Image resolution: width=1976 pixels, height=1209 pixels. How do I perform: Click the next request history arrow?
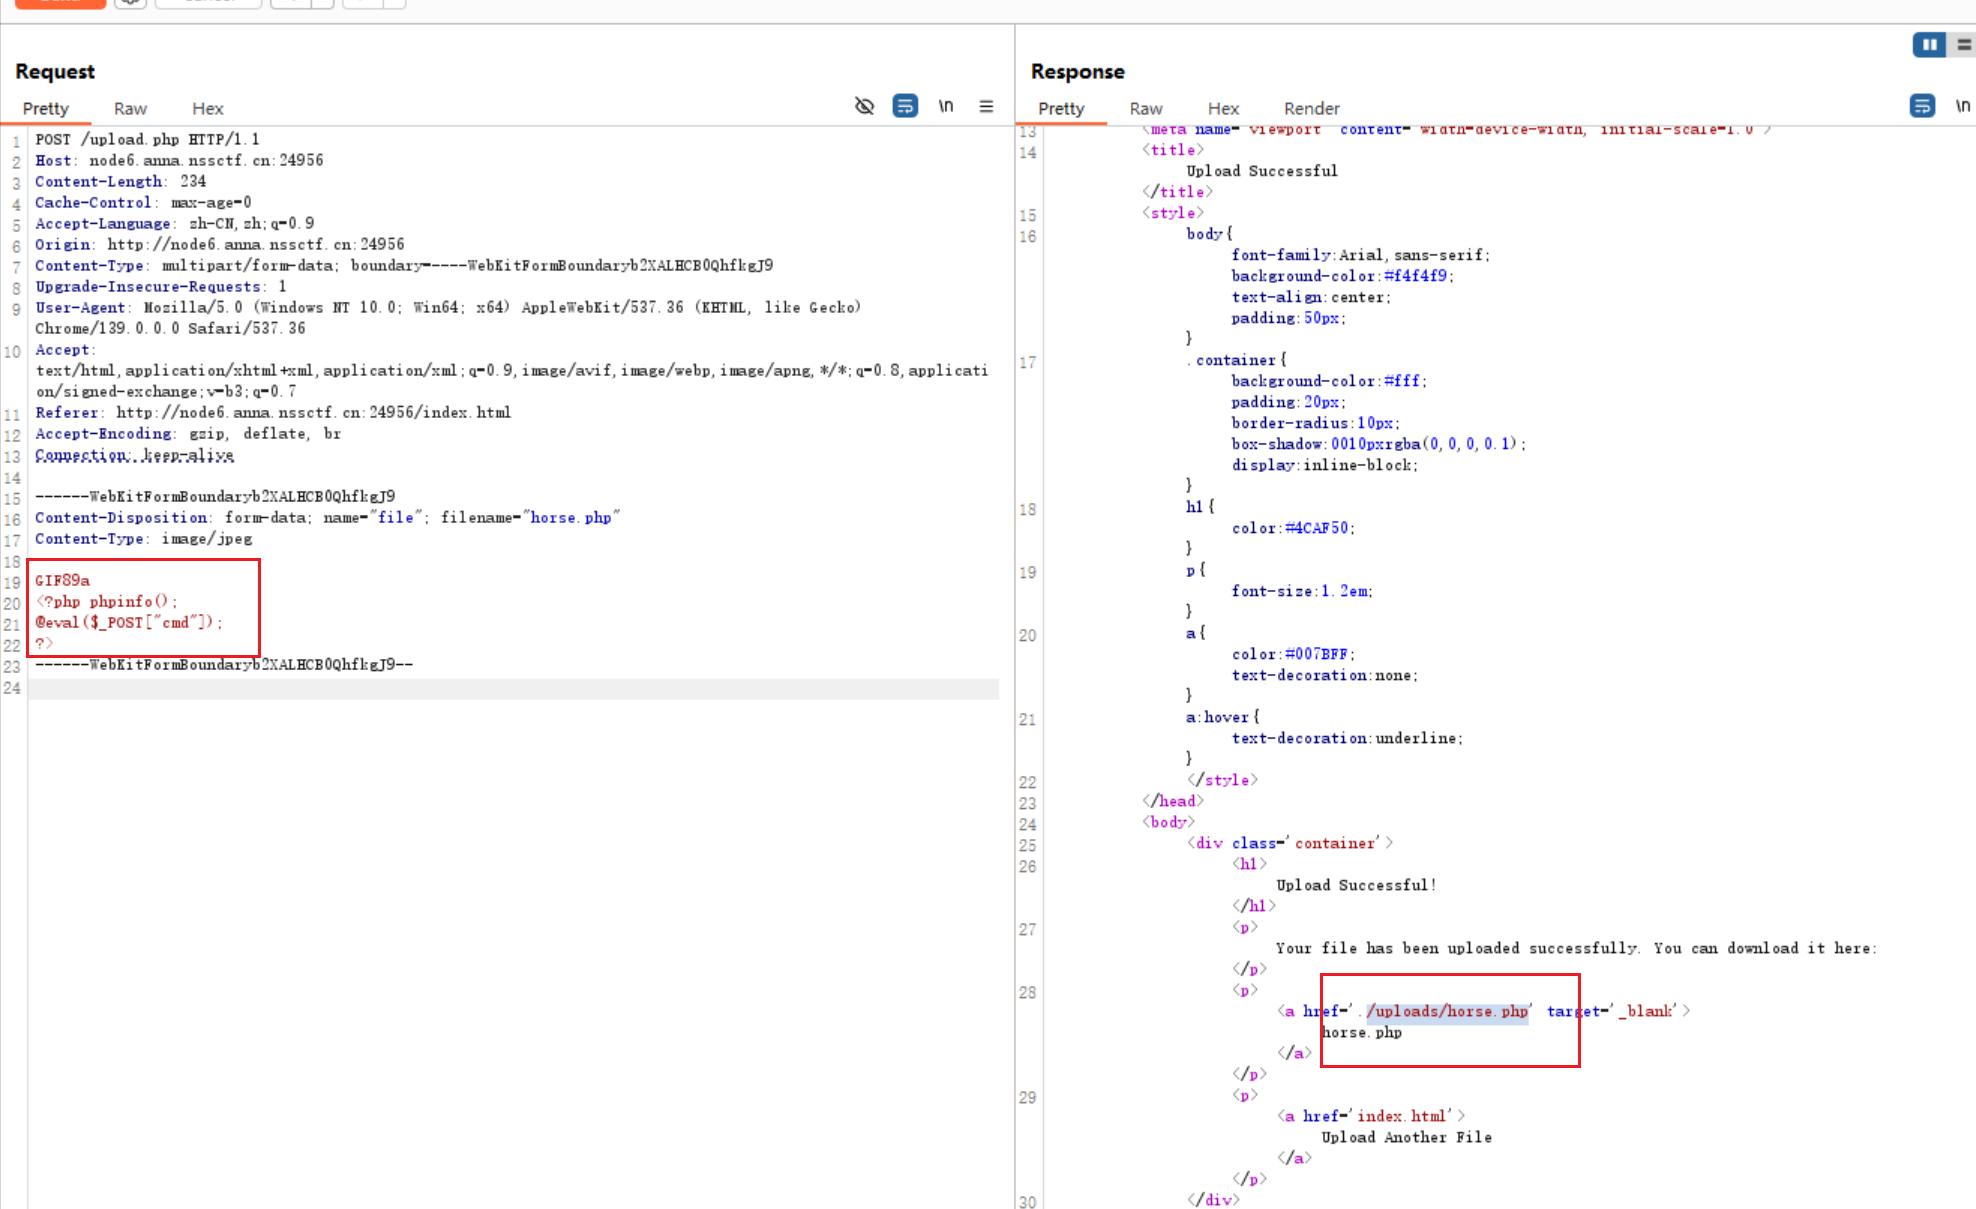click(362, 3)
